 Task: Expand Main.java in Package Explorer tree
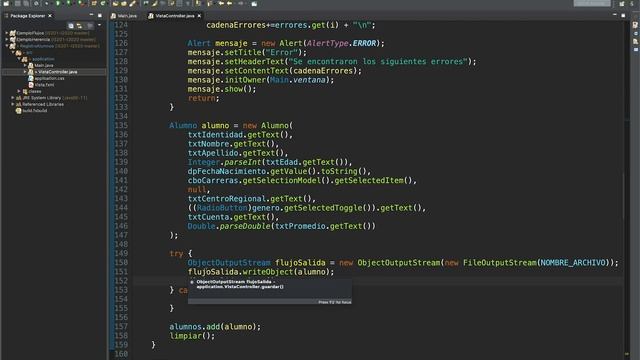(x=25, y=65)
